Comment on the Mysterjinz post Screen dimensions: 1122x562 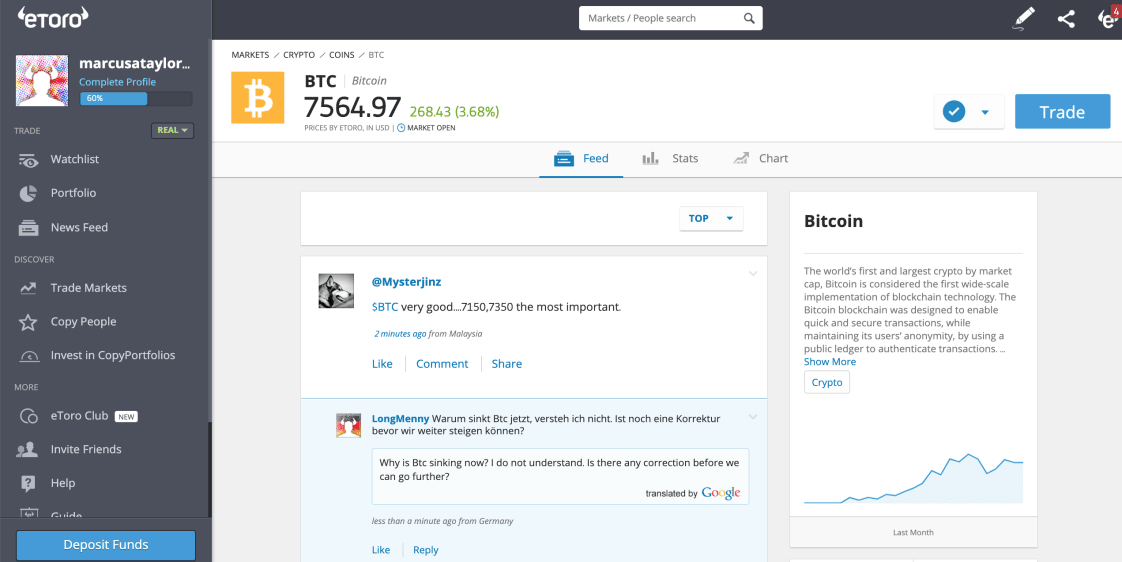442,364
